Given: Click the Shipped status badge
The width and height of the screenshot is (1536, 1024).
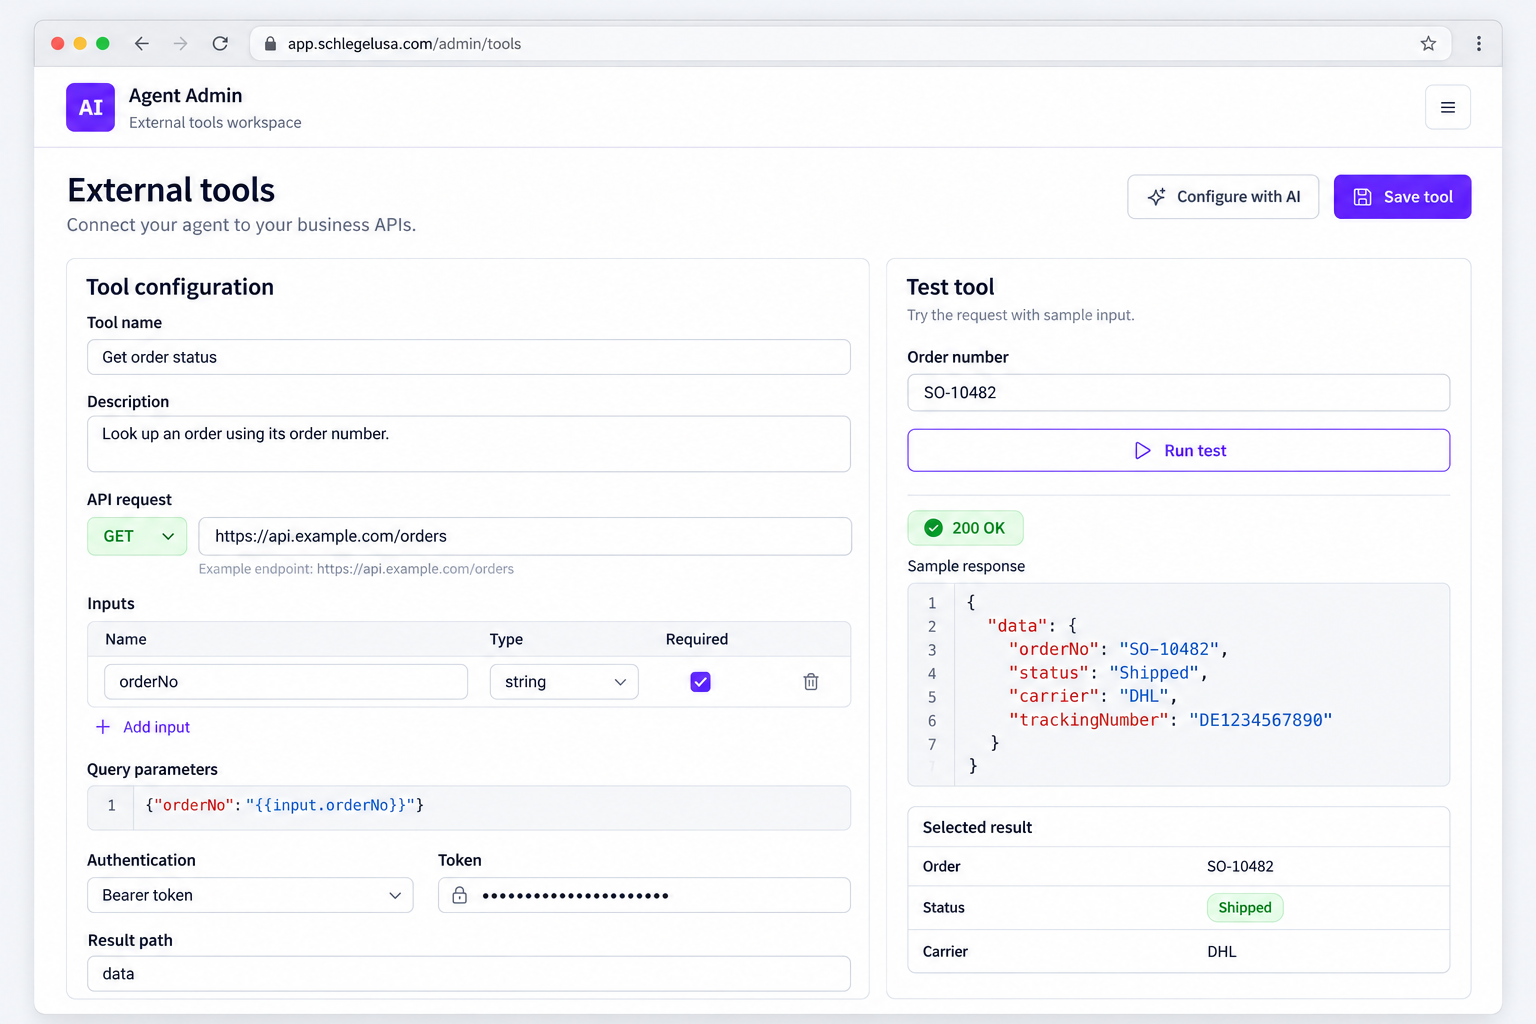Looking at the screenshot, I should point(1244,908).
